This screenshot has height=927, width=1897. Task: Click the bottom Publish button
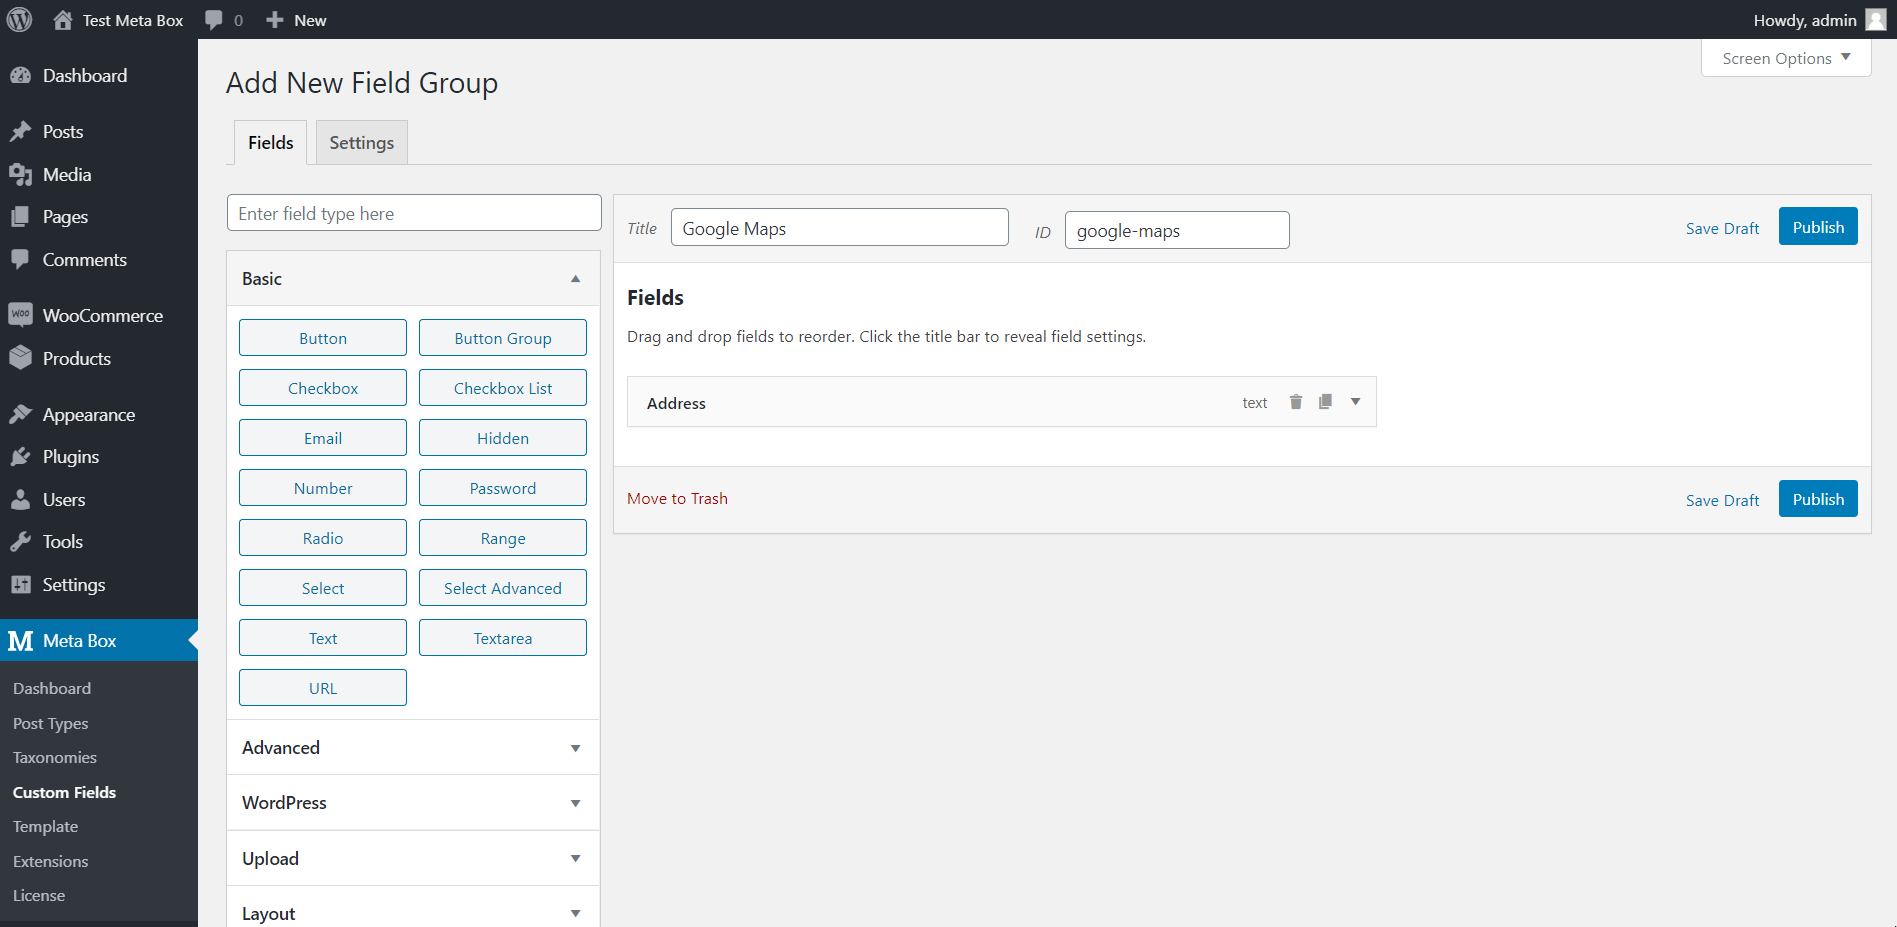coord(1818,499)
